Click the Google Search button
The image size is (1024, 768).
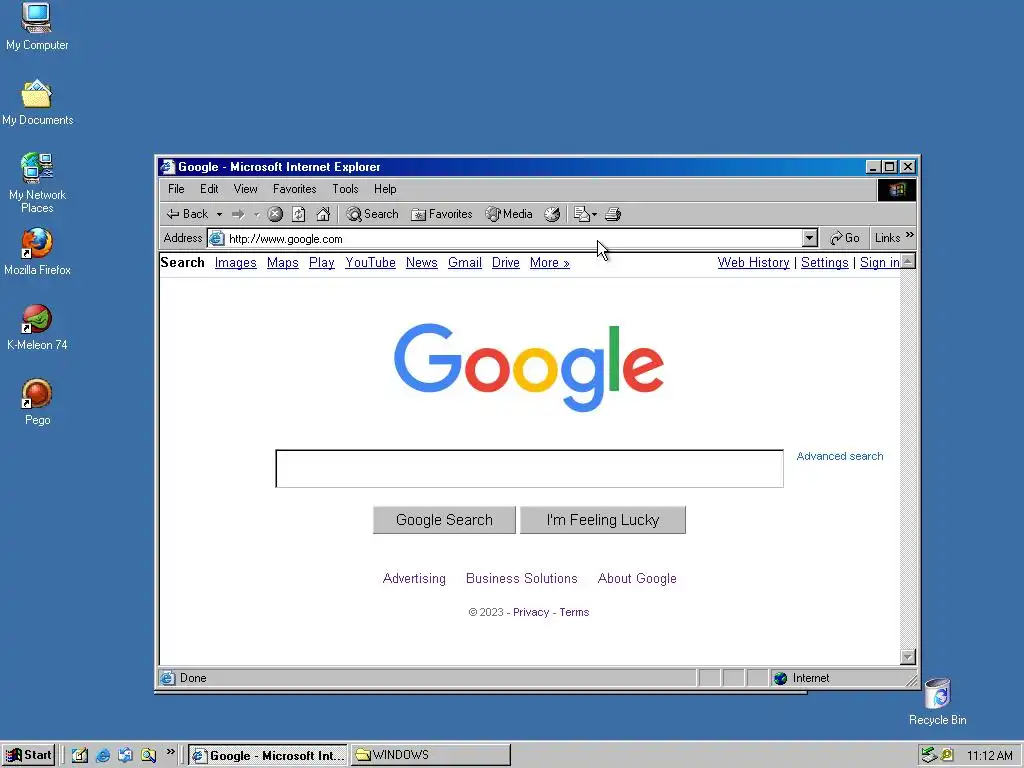click(444, 520)
